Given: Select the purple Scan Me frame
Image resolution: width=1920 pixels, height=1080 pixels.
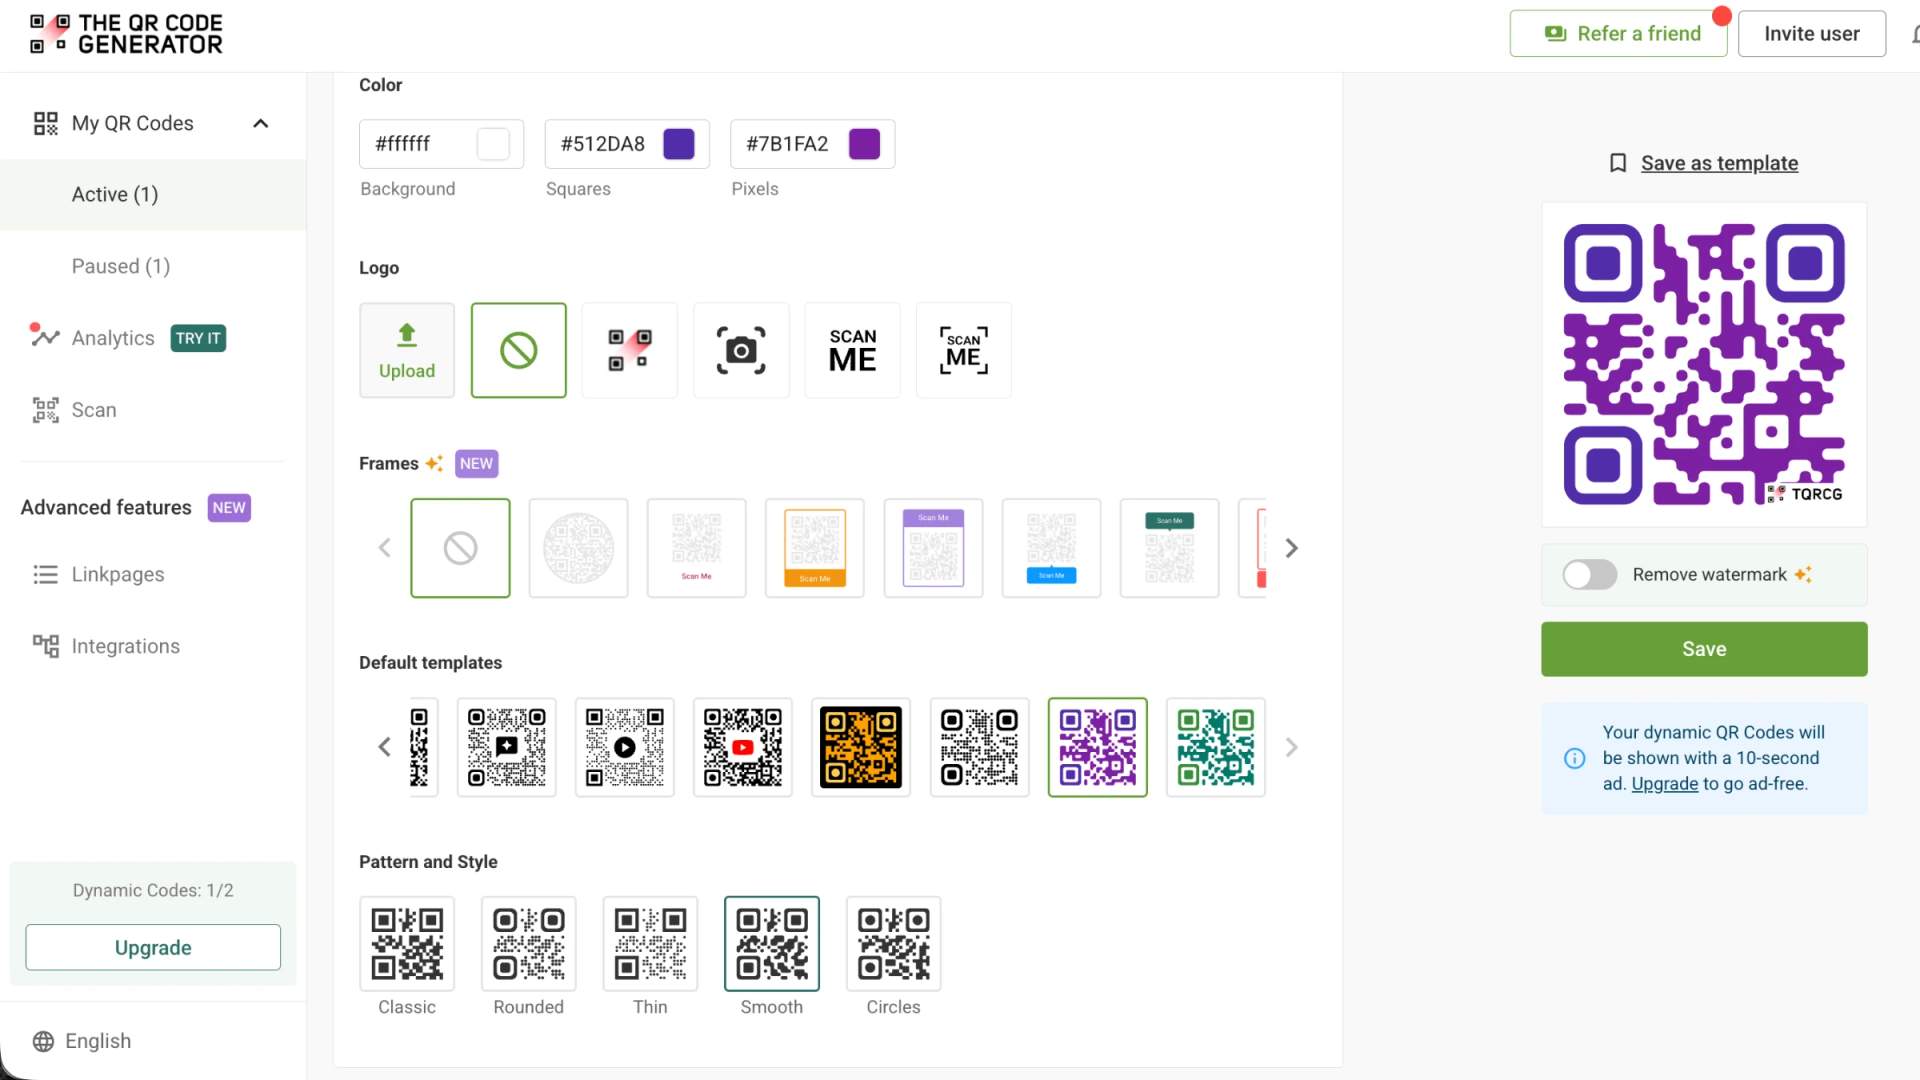Looking at the screenshot, I should 934,548.
